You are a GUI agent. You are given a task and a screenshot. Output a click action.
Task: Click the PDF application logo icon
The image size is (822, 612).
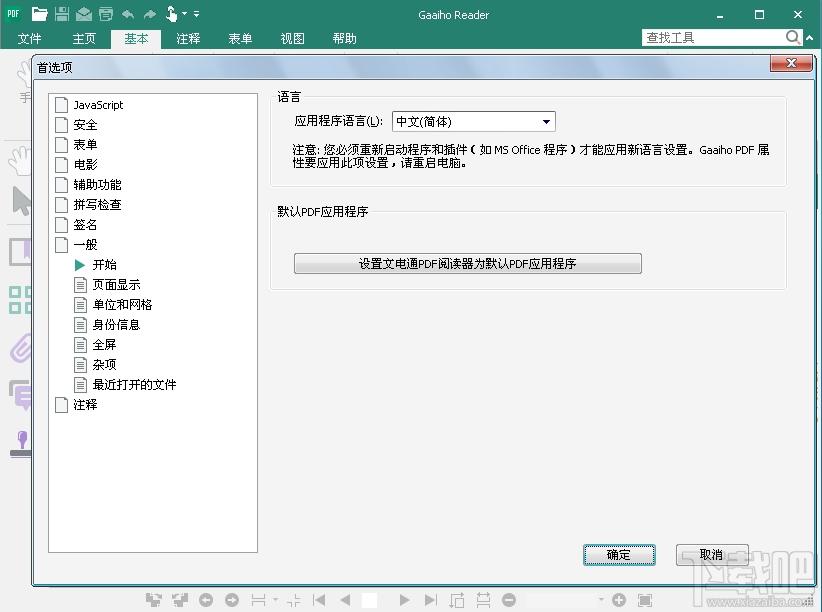(x=13, y=14)
